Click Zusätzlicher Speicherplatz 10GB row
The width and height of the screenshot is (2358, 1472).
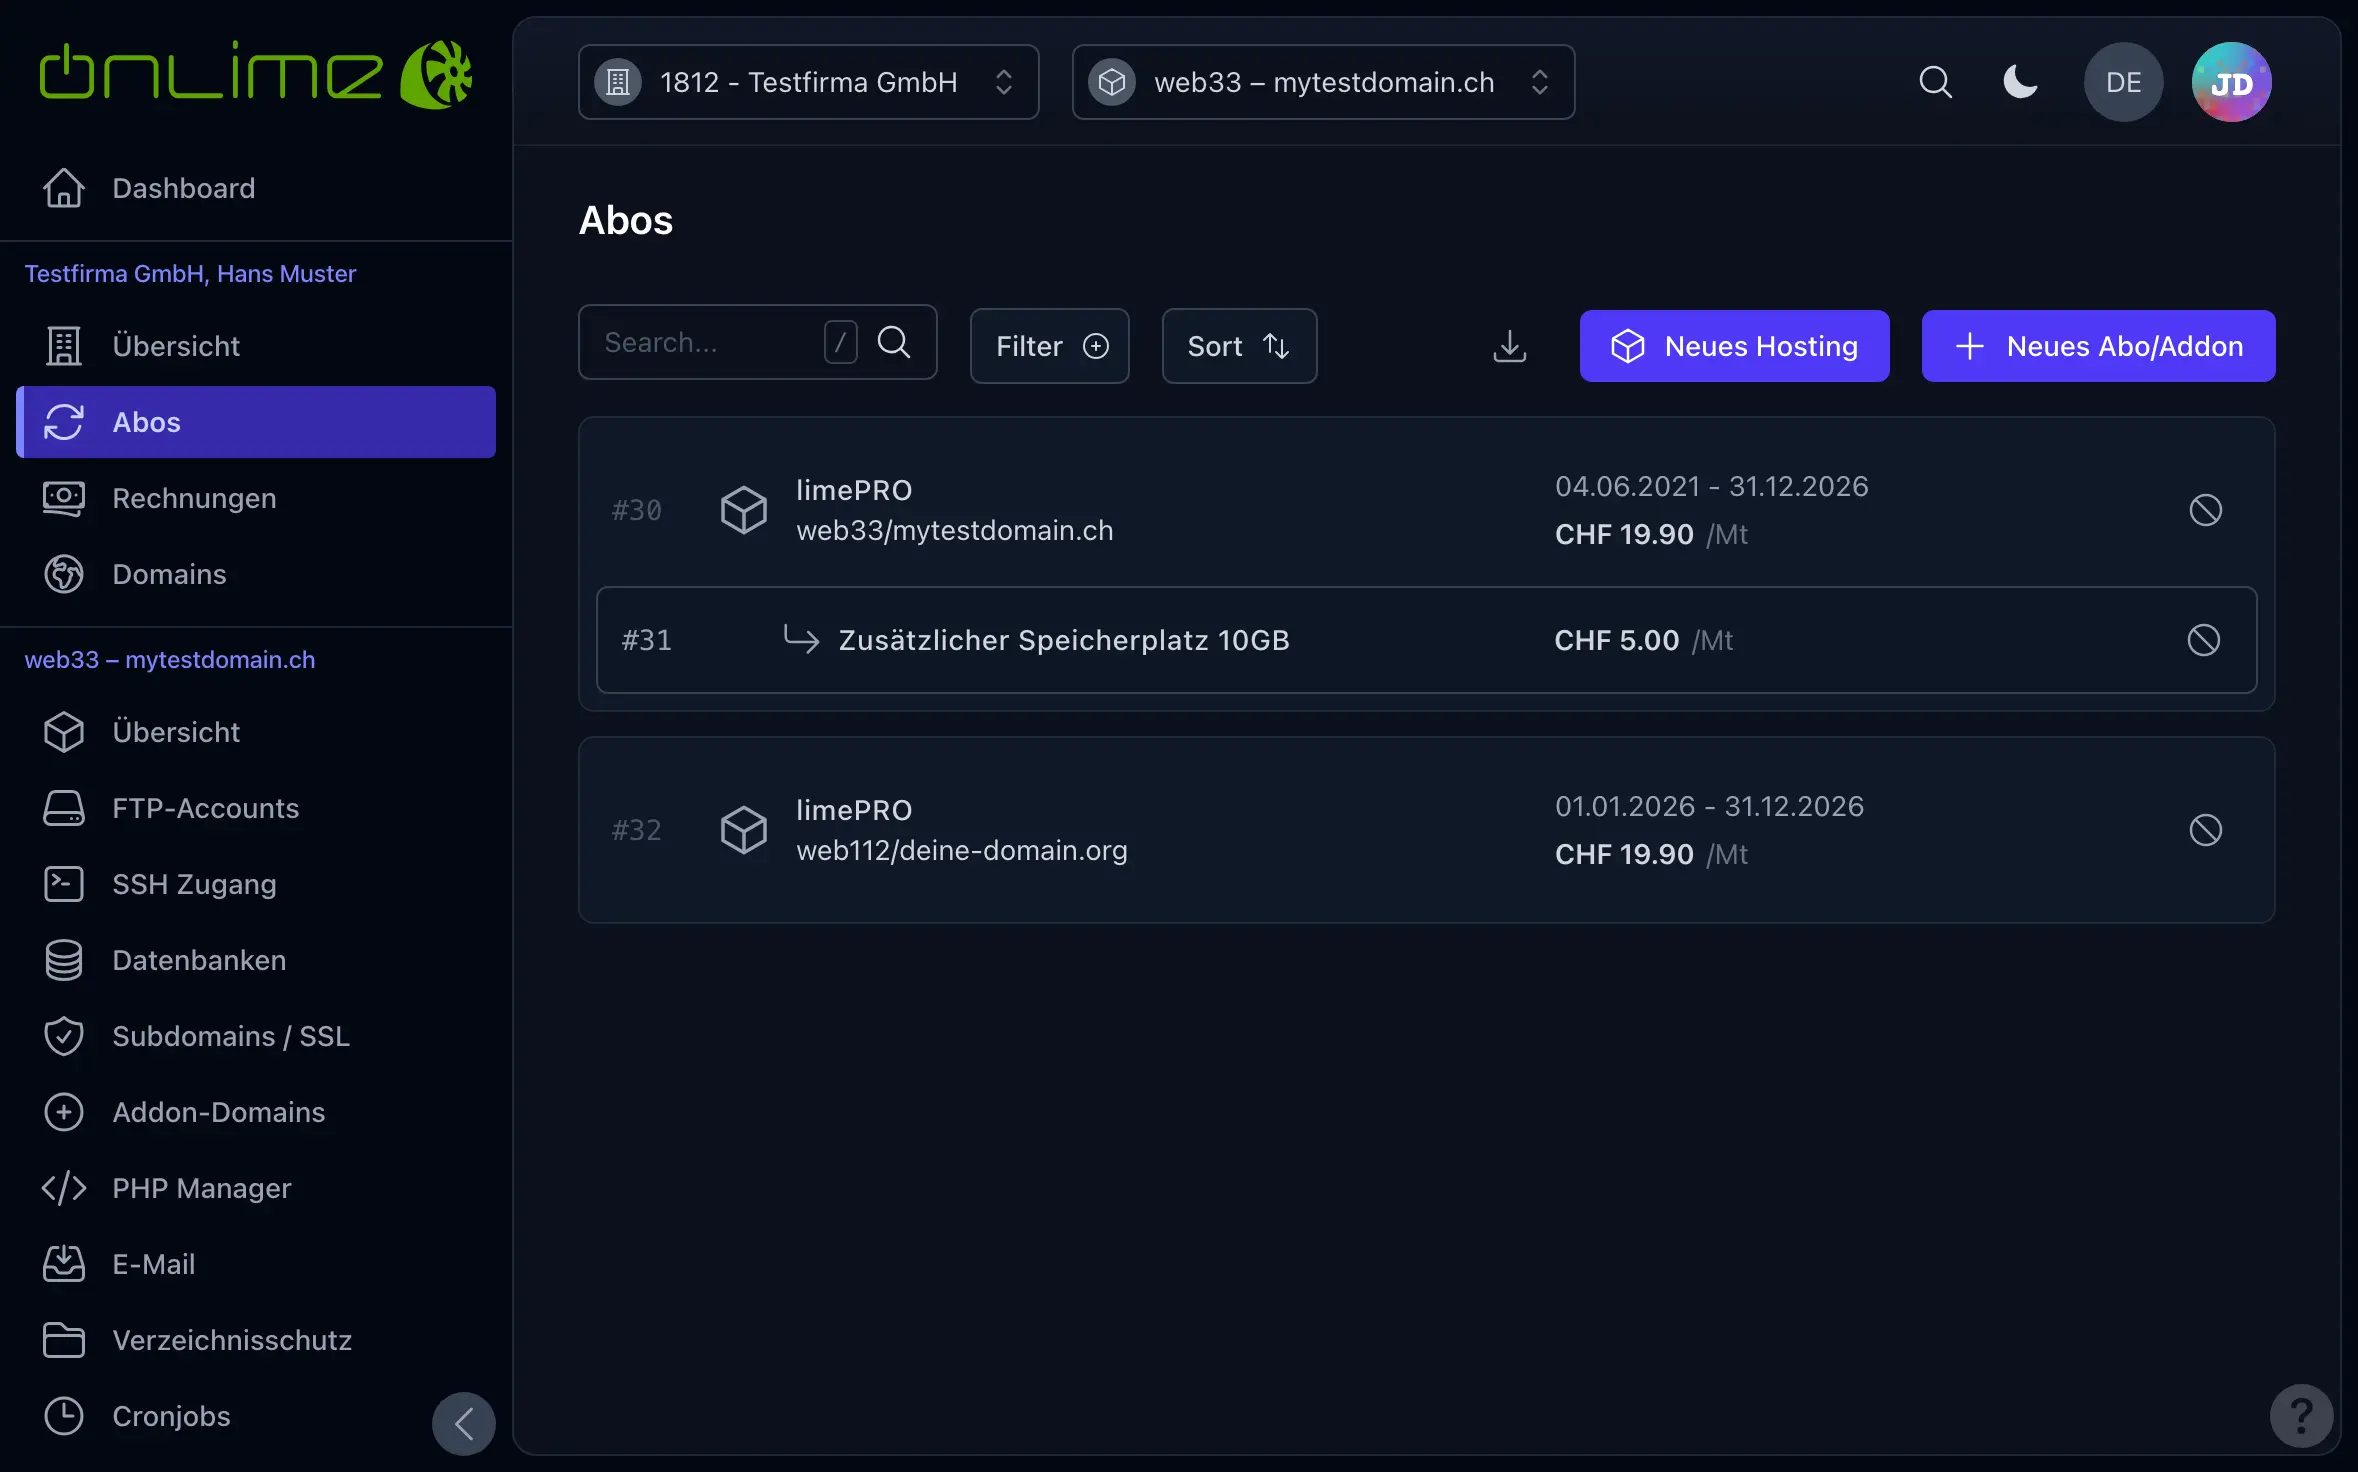pyautogui.click(x=1426, y=640)
